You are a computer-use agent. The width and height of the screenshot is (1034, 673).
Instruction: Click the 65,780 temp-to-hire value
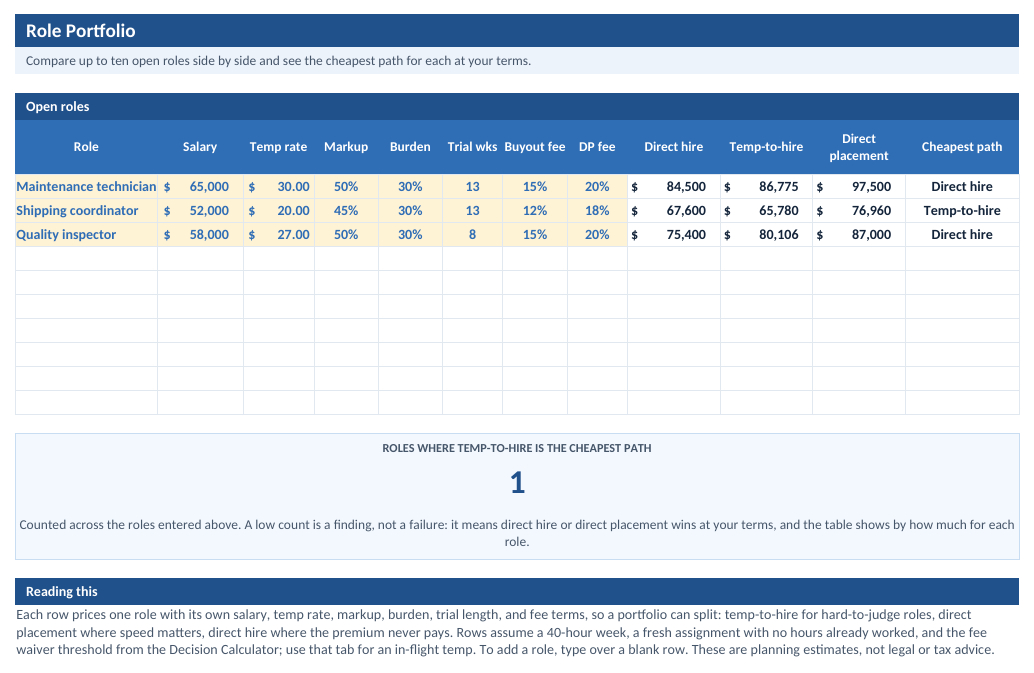click(766, 210)
